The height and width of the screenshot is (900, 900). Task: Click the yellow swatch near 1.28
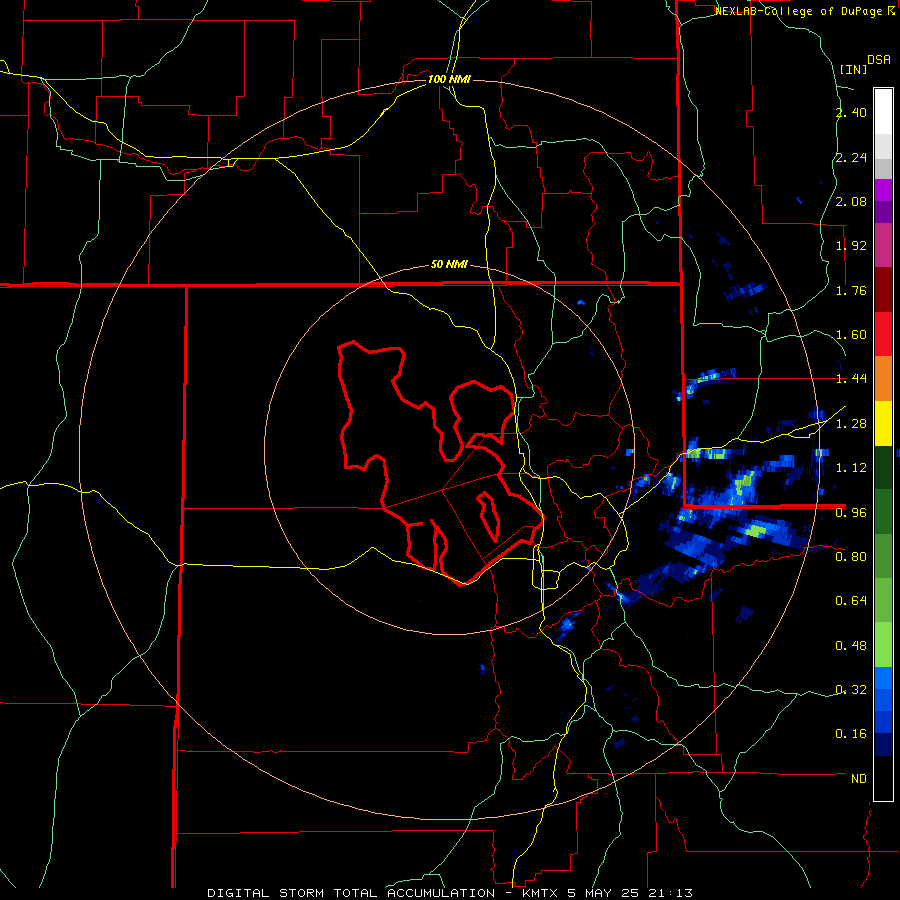coord(883,424)
